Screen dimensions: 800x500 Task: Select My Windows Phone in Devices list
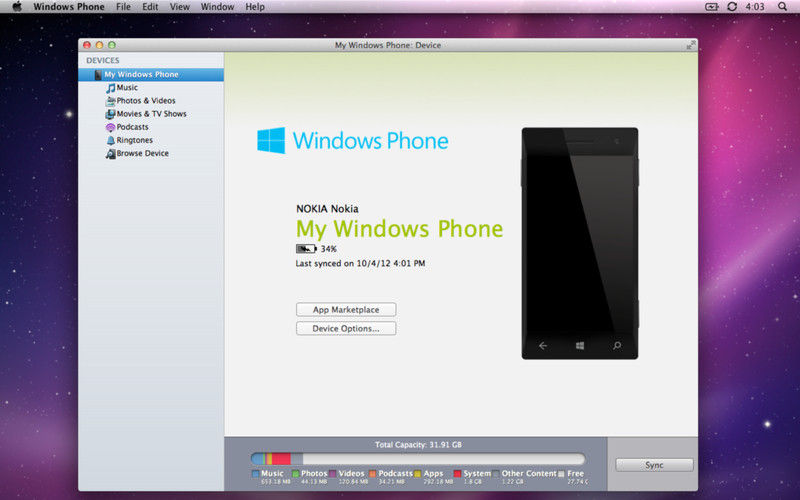click(x=151, y=74)
